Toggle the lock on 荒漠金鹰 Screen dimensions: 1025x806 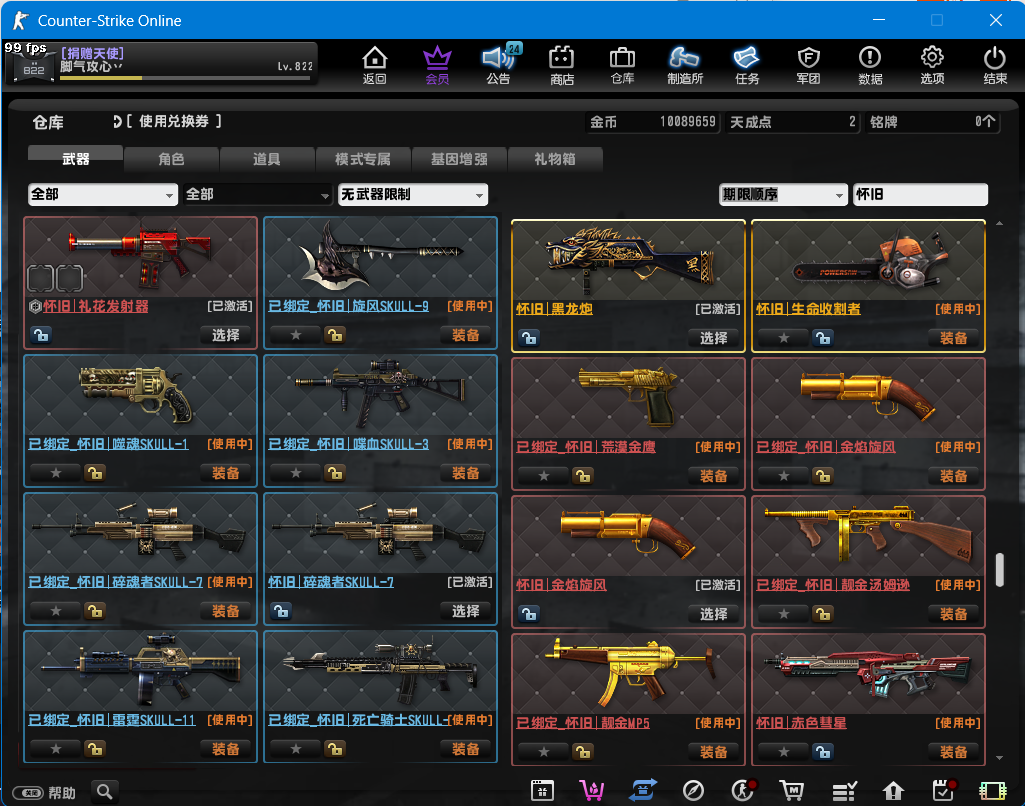(583, 477)
